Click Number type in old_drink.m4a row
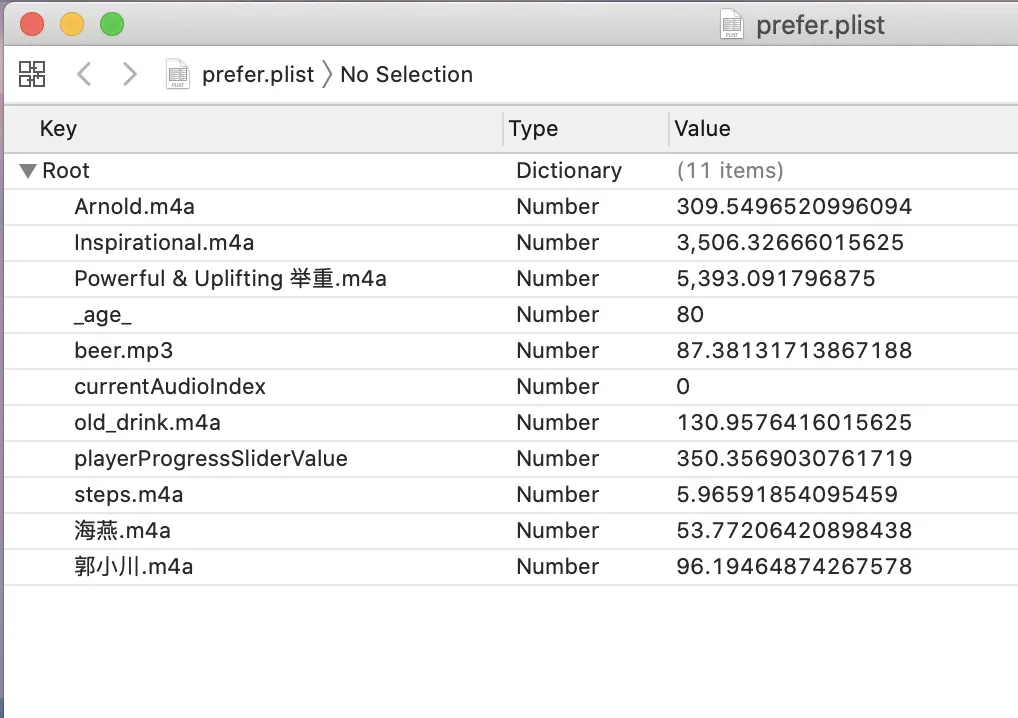The height and width of the screenshot is (718, 1018). point(558,423)
